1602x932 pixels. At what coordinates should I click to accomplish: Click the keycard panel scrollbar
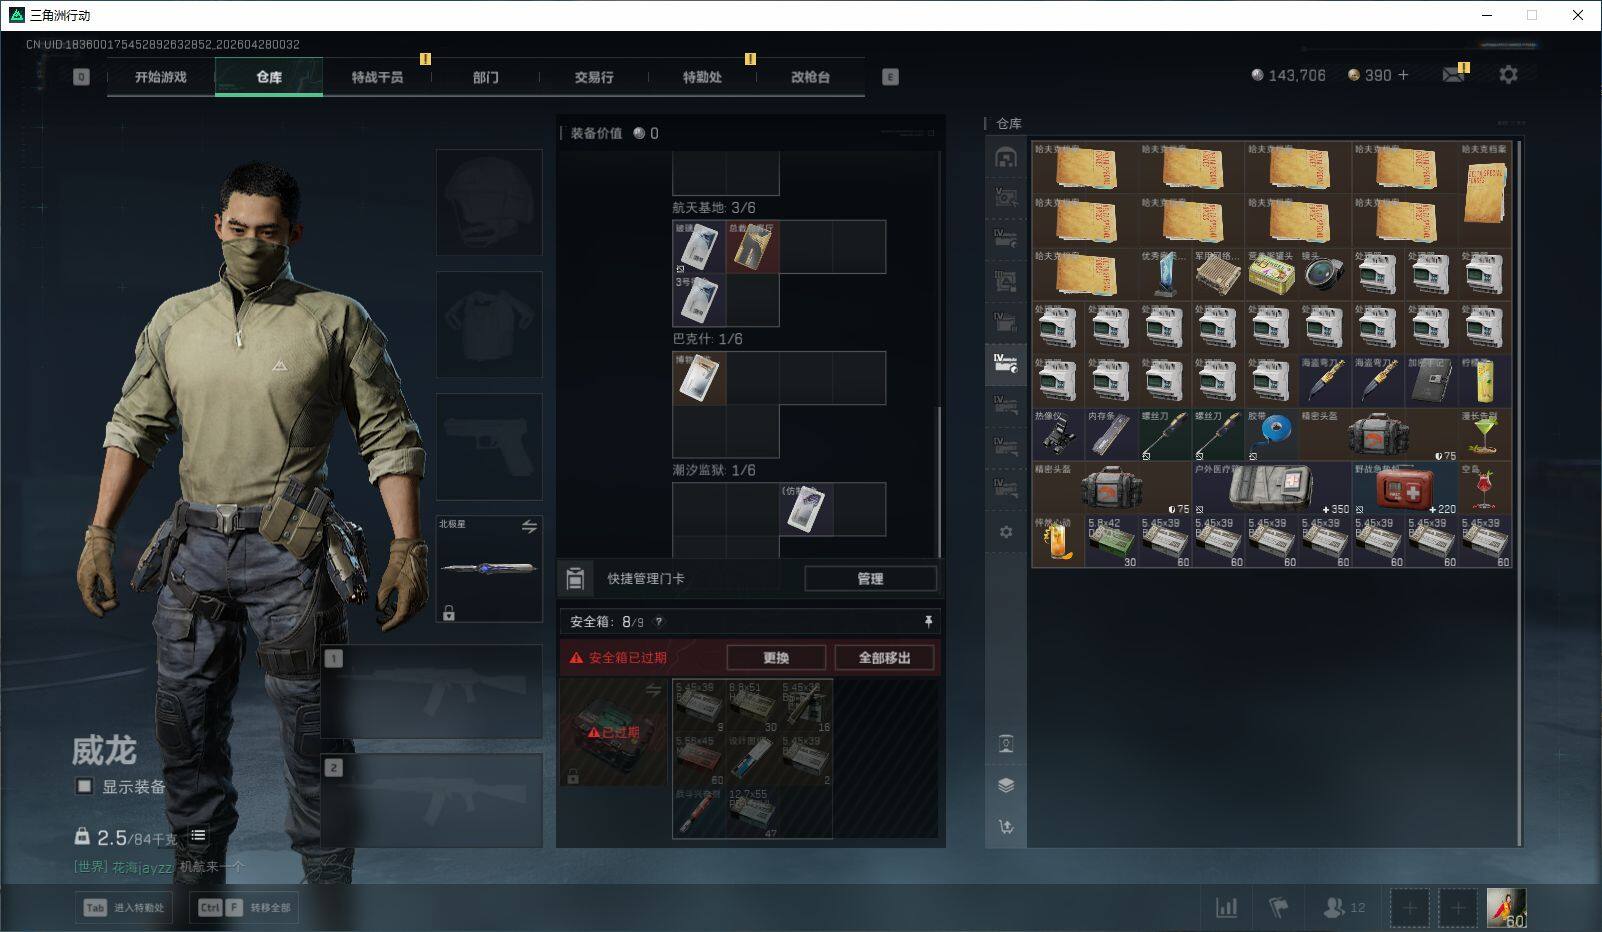point(938,480)
